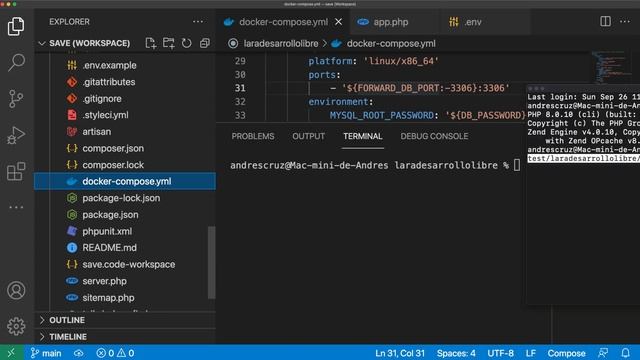Click line number 33 in the gutter
Viewport: 640px width, 360px height.
[240, 116]
